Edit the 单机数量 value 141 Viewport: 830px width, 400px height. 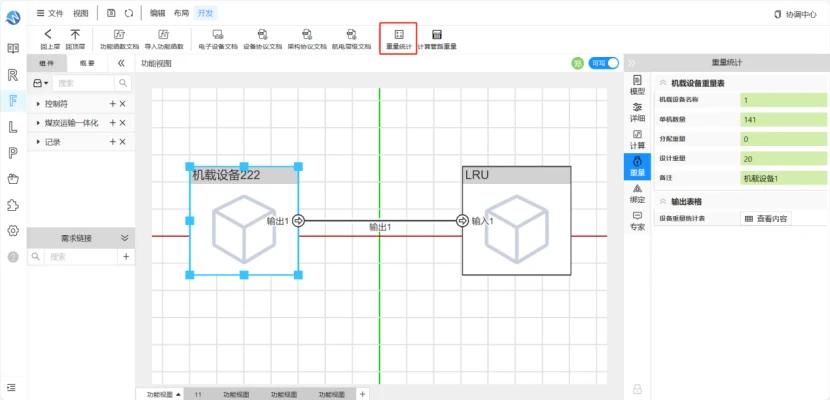coord(783,120)
